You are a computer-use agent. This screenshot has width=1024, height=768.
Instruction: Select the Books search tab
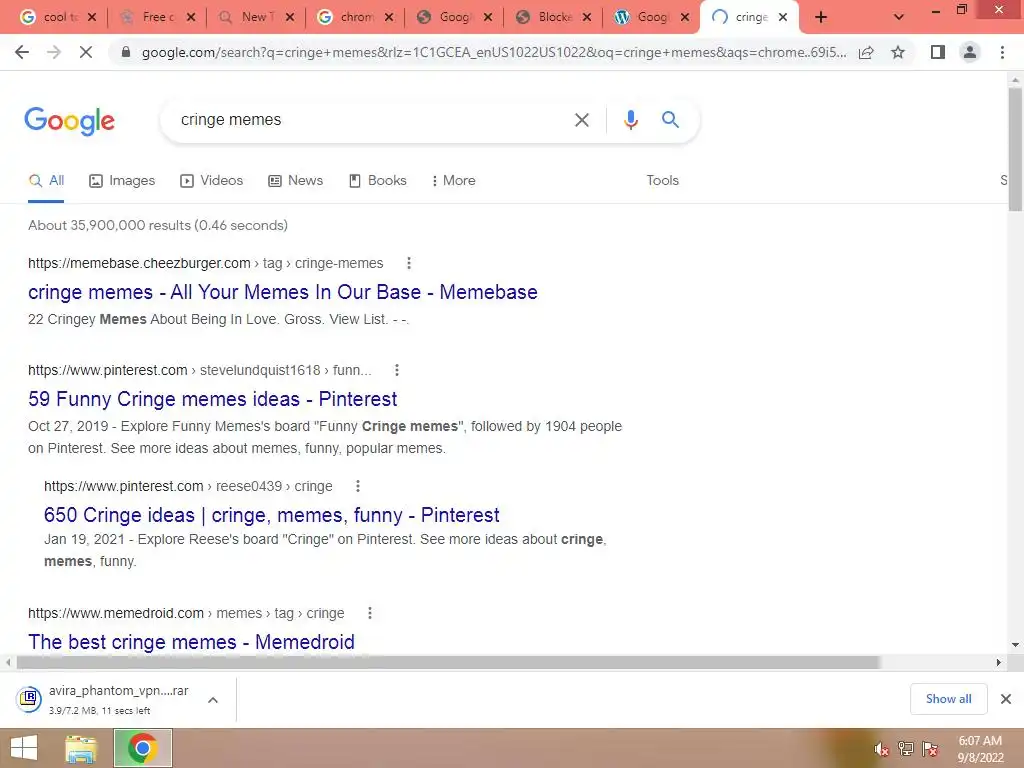point(377,181)
